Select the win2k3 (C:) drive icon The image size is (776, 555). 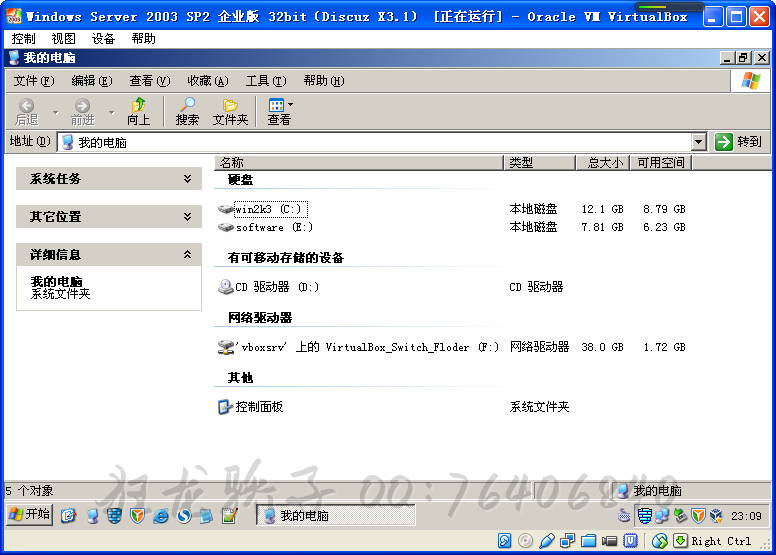[226, 209]
